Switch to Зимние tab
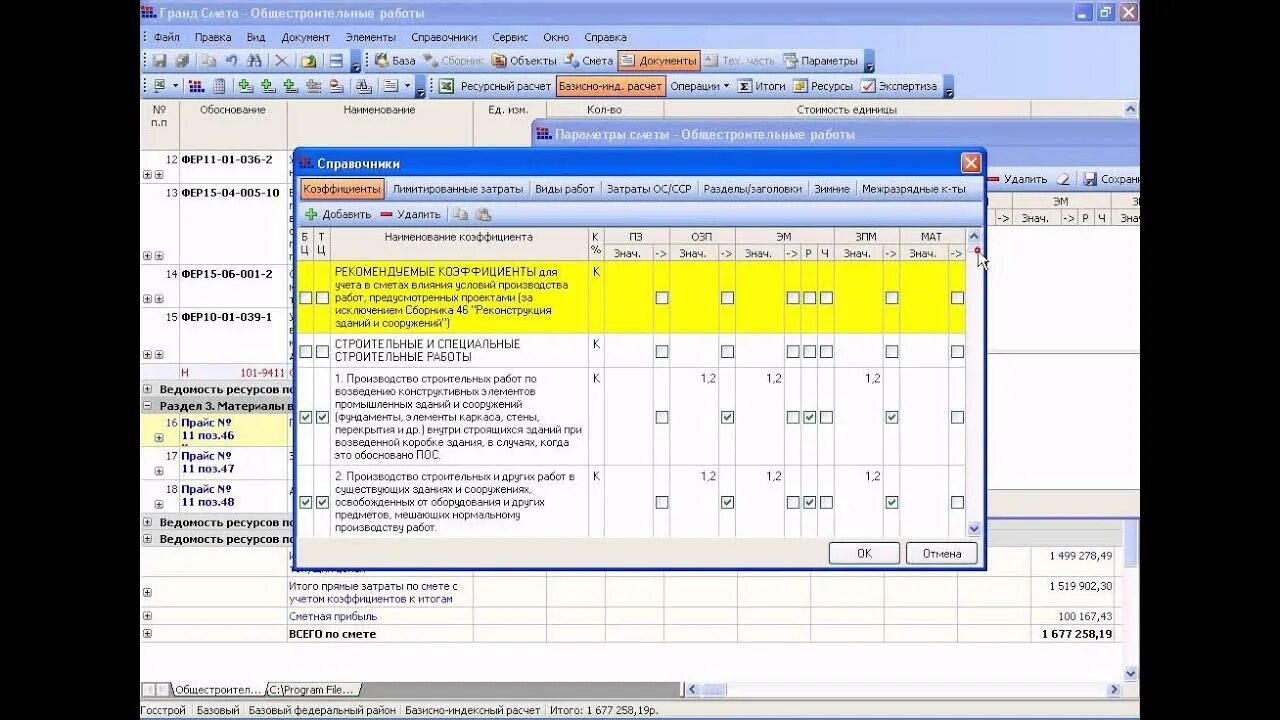 (x=832, y=189)
